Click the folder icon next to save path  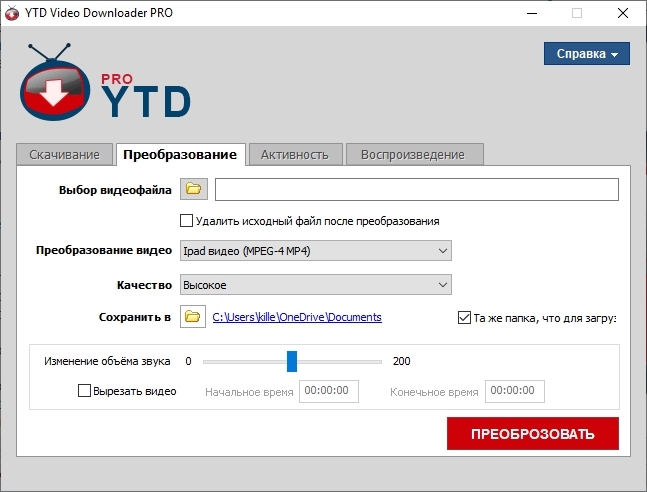click(192, 317)
